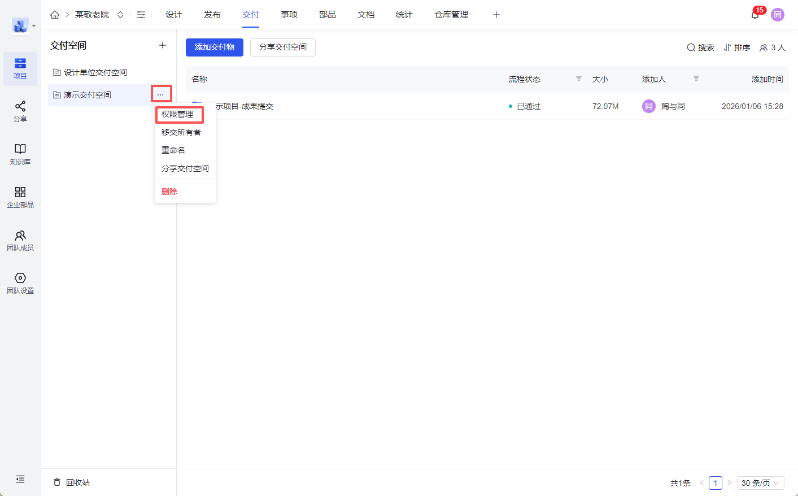The height and width of the screenshot is (496, 798).
Task: Open the 回收站 recycle bin
Action: [x=72, y=482]
